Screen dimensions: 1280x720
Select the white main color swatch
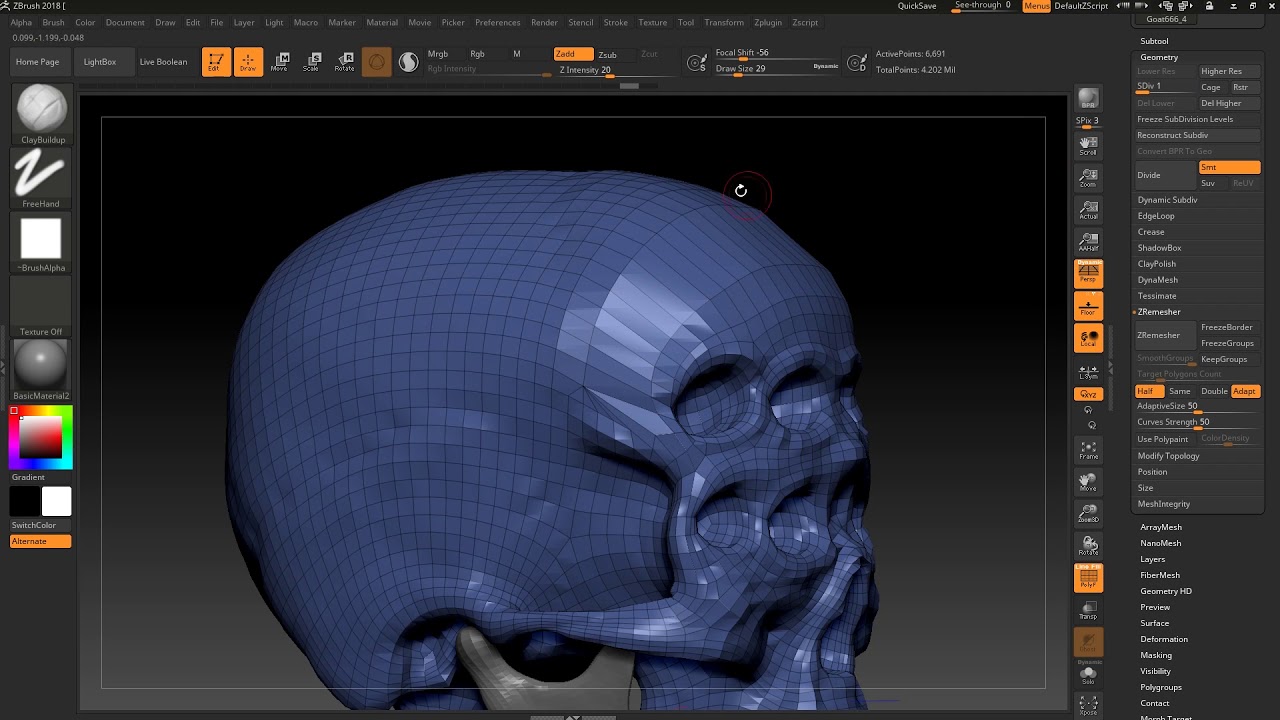pyautogui.click(x=56, y=501)
